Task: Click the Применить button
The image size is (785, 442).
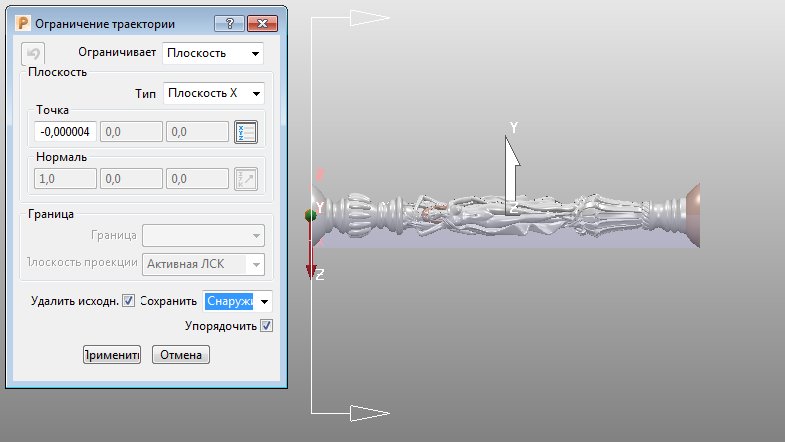Action: click(112, 354)
